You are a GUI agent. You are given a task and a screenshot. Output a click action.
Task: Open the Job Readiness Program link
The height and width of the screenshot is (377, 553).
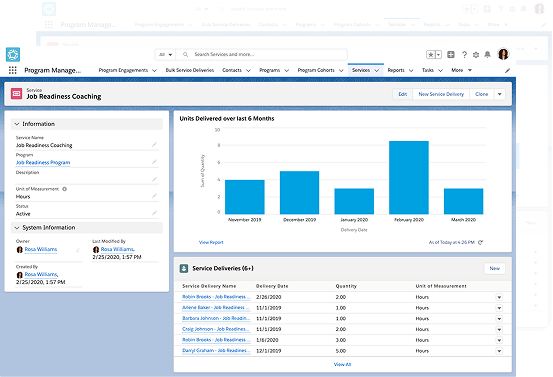pyautogui.click(x=43, y=163)
